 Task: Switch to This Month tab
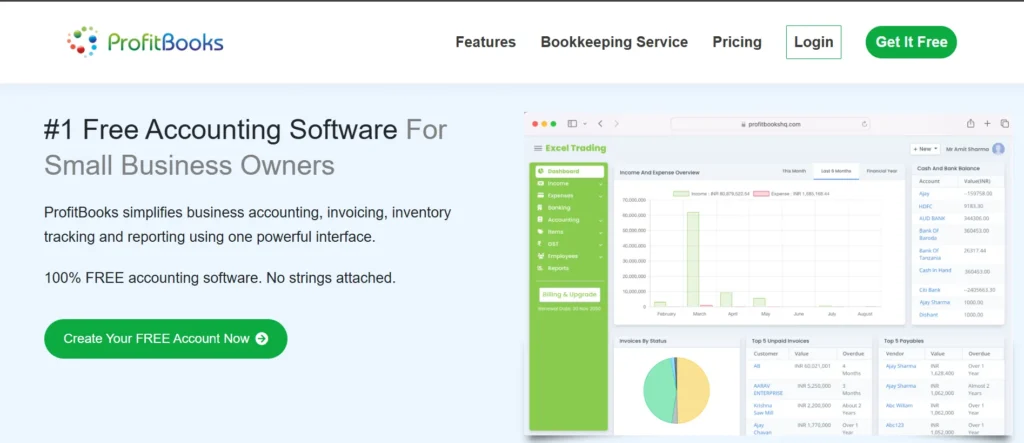pos(793,171)
